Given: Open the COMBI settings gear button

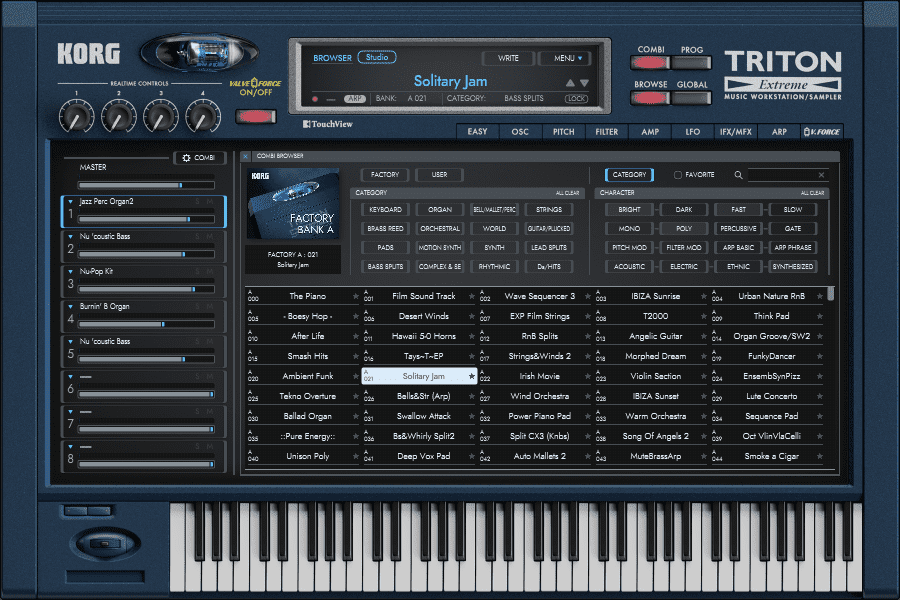Looking at the screenshot, I should [199, 158].
